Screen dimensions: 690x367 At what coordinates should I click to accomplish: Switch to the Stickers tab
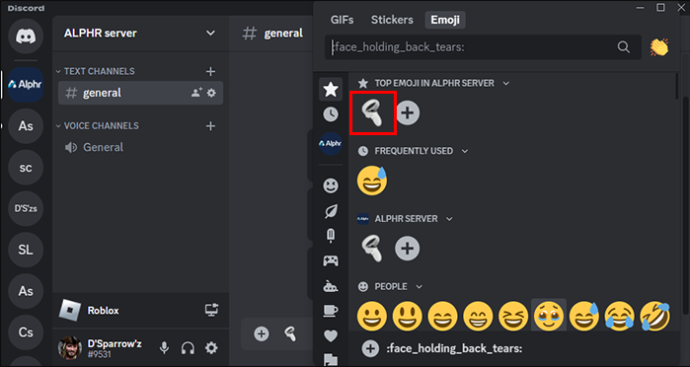tap(392, 20)
